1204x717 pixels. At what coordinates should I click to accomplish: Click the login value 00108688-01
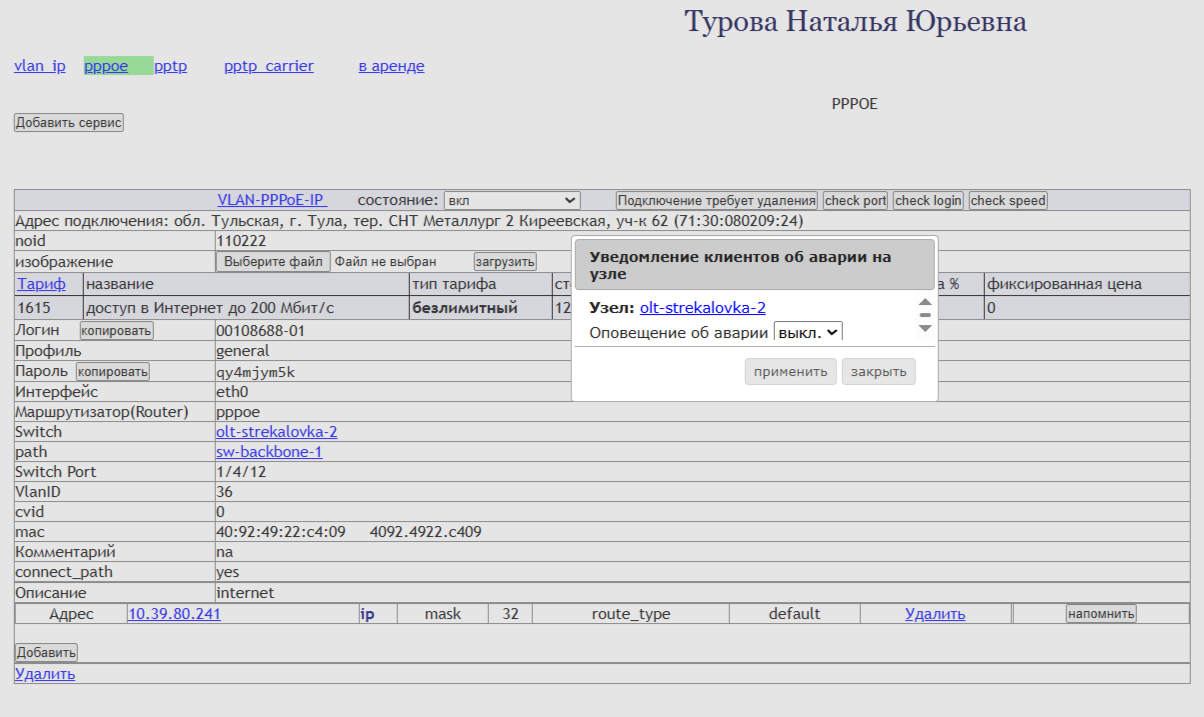click(261, 331)
